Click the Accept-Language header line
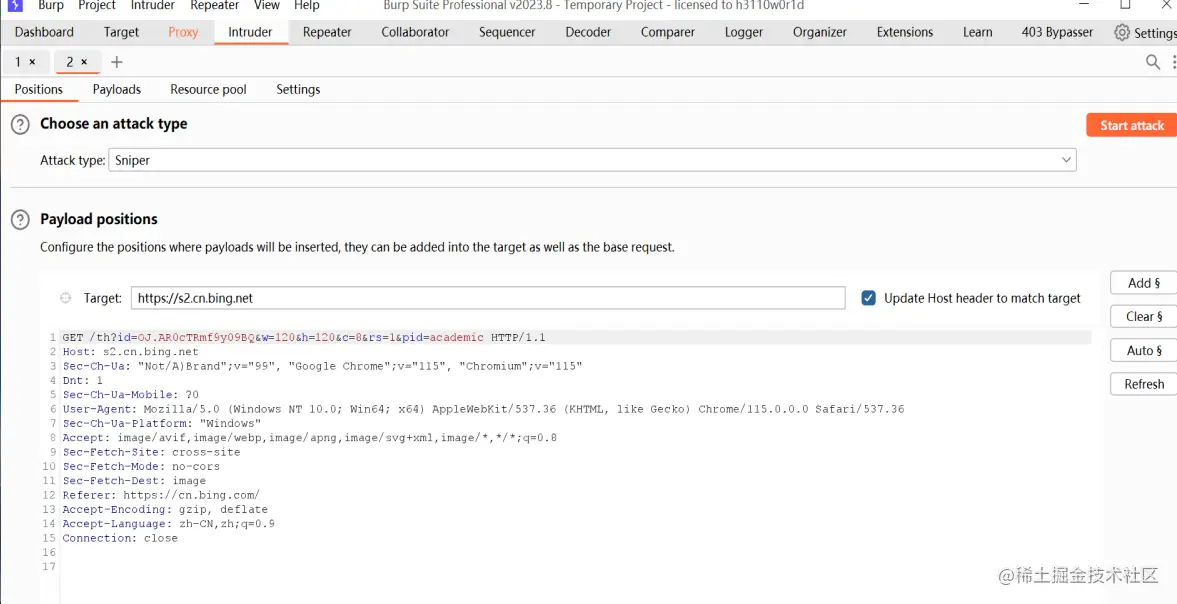Screen dimensions: 1177x604 click(169, 523)
